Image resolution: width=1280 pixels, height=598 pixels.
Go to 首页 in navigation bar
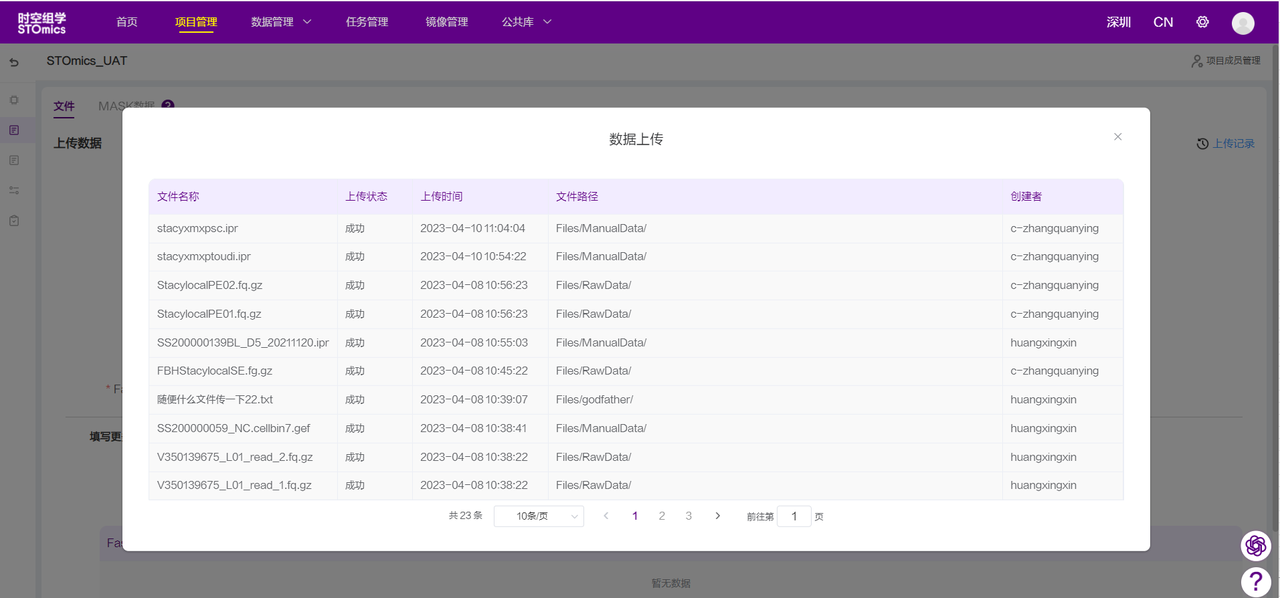(x=127, y=22)
